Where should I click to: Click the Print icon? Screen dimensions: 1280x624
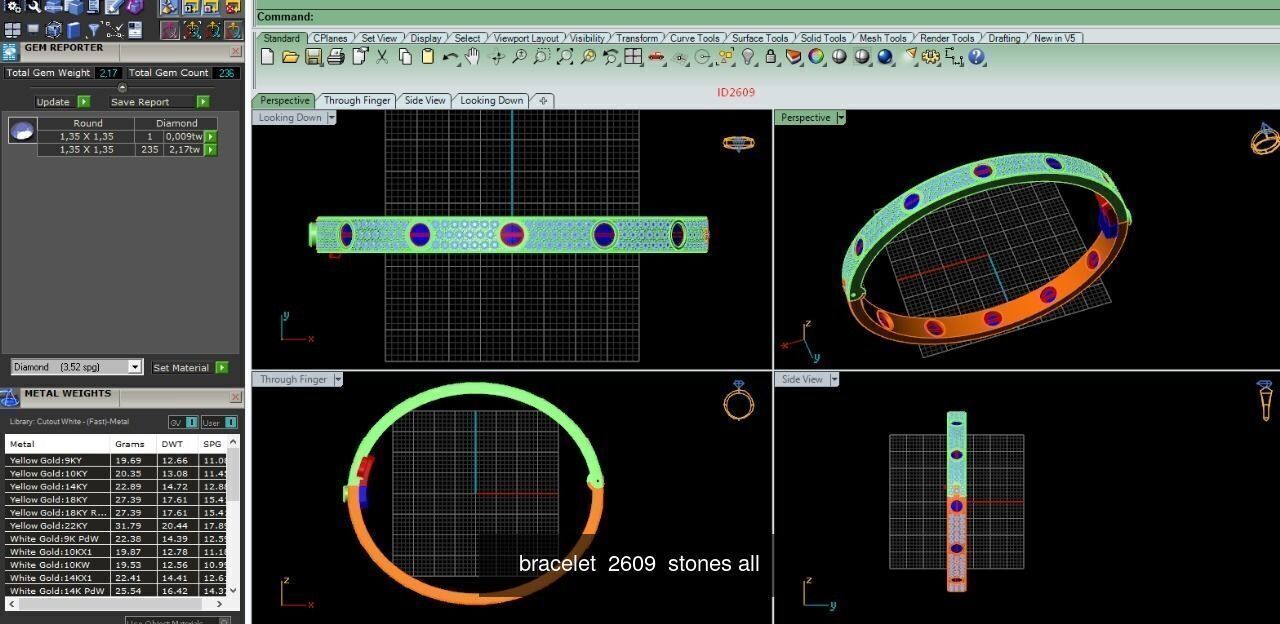336,57
